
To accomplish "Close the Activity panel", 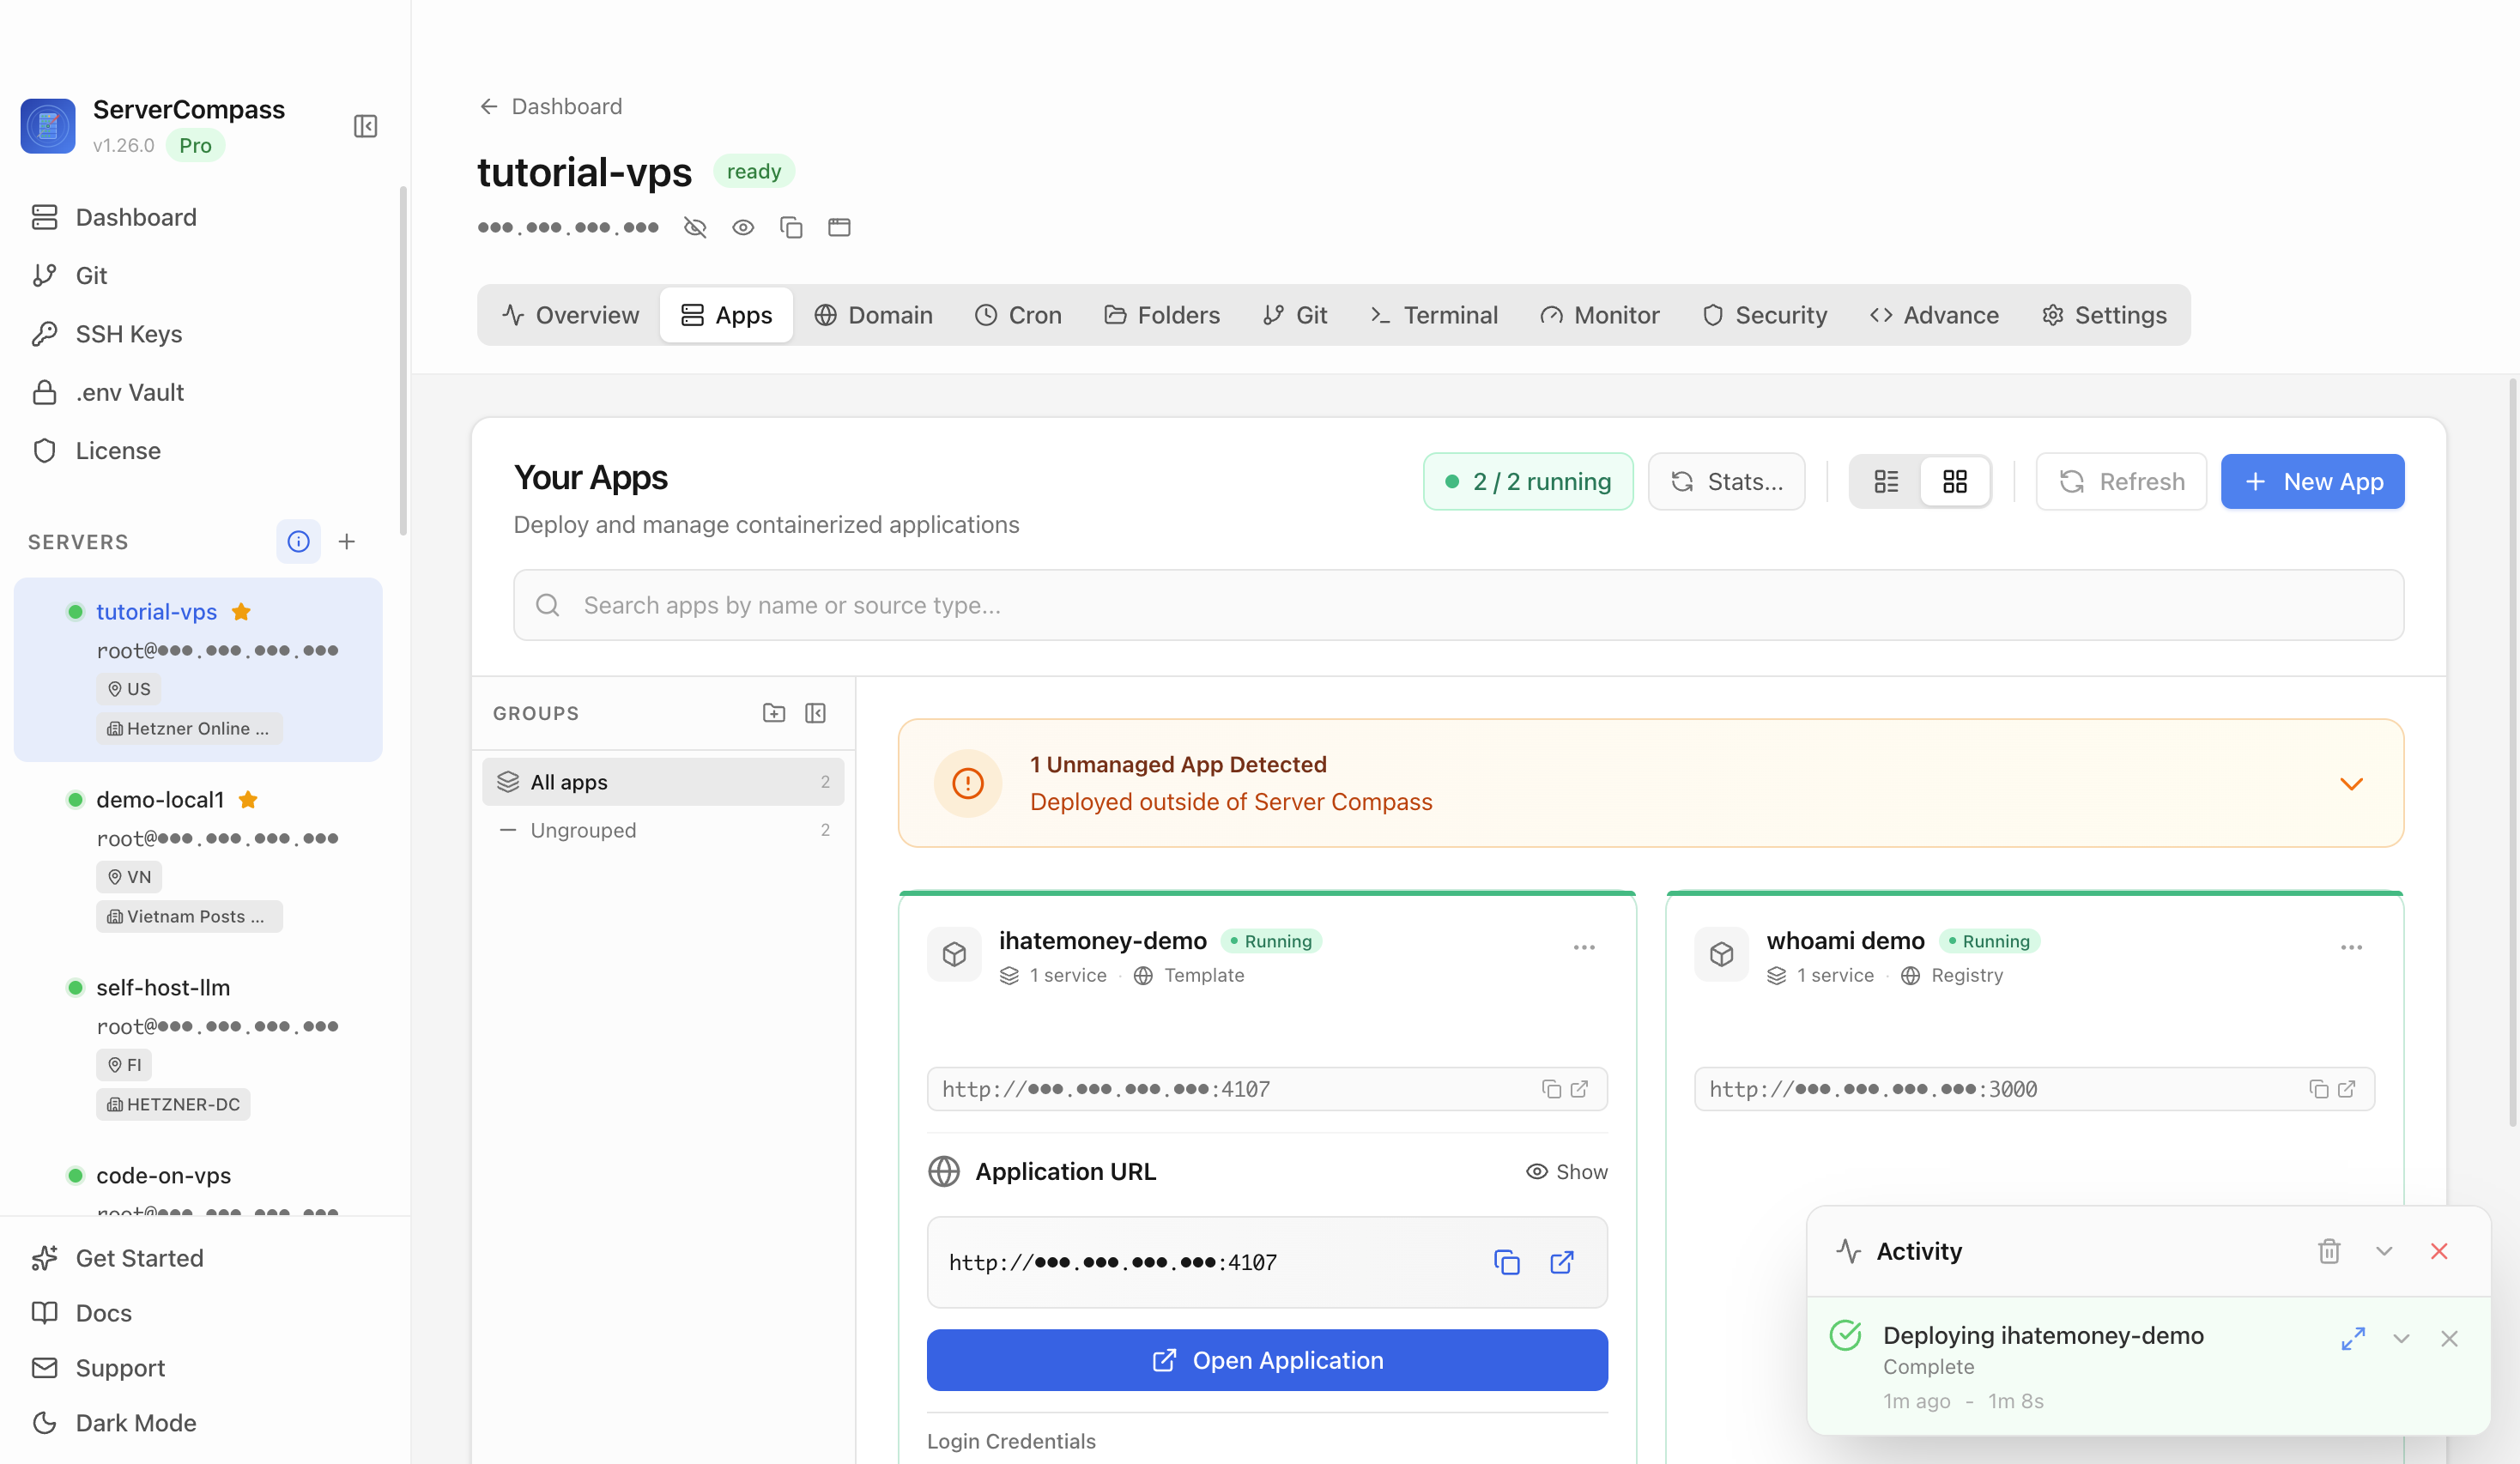I will (2439, 1251).
